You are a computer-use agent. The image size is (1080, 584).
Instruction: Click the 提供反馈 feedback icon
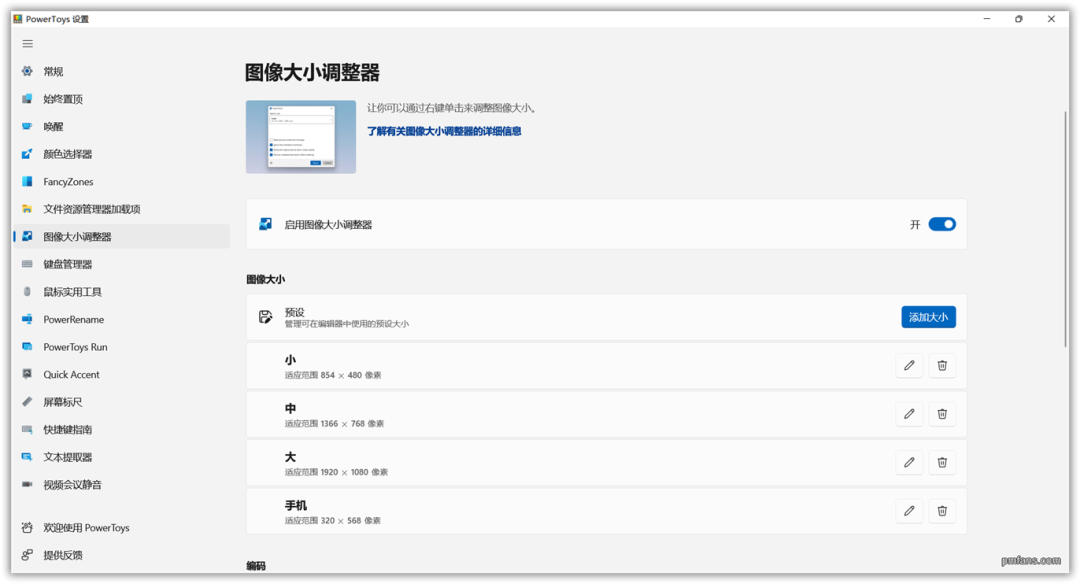pyautogui.click(x=27, y=555)
